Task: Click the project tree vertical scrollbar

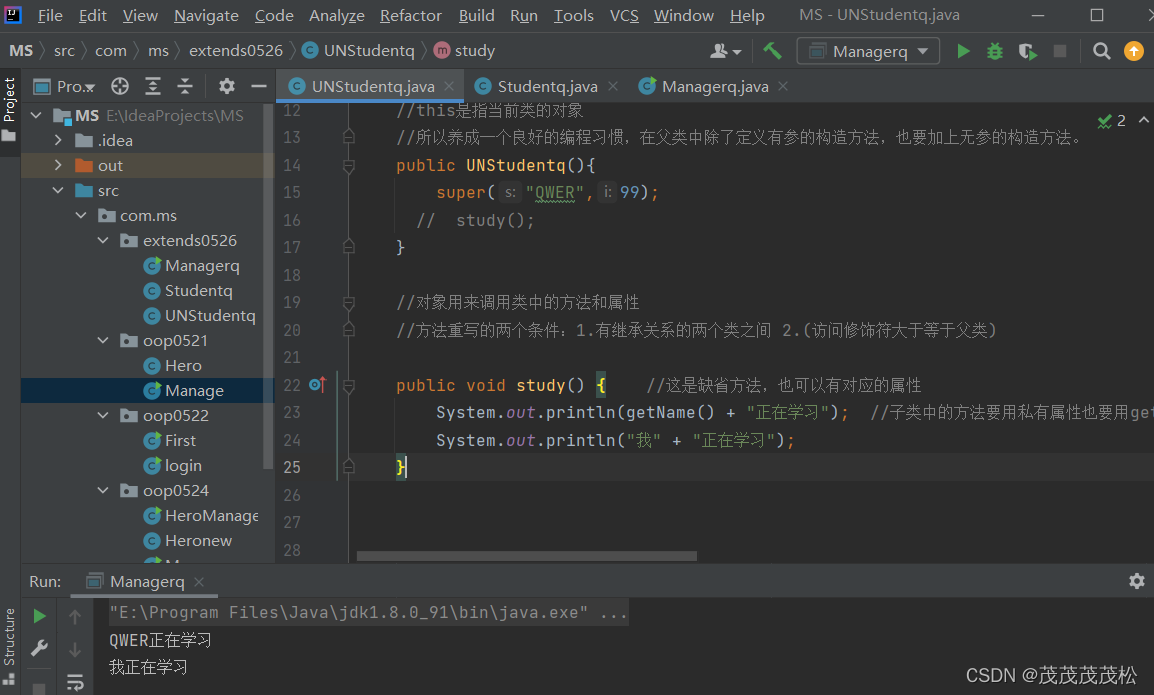Action: (x=268, y=287)
